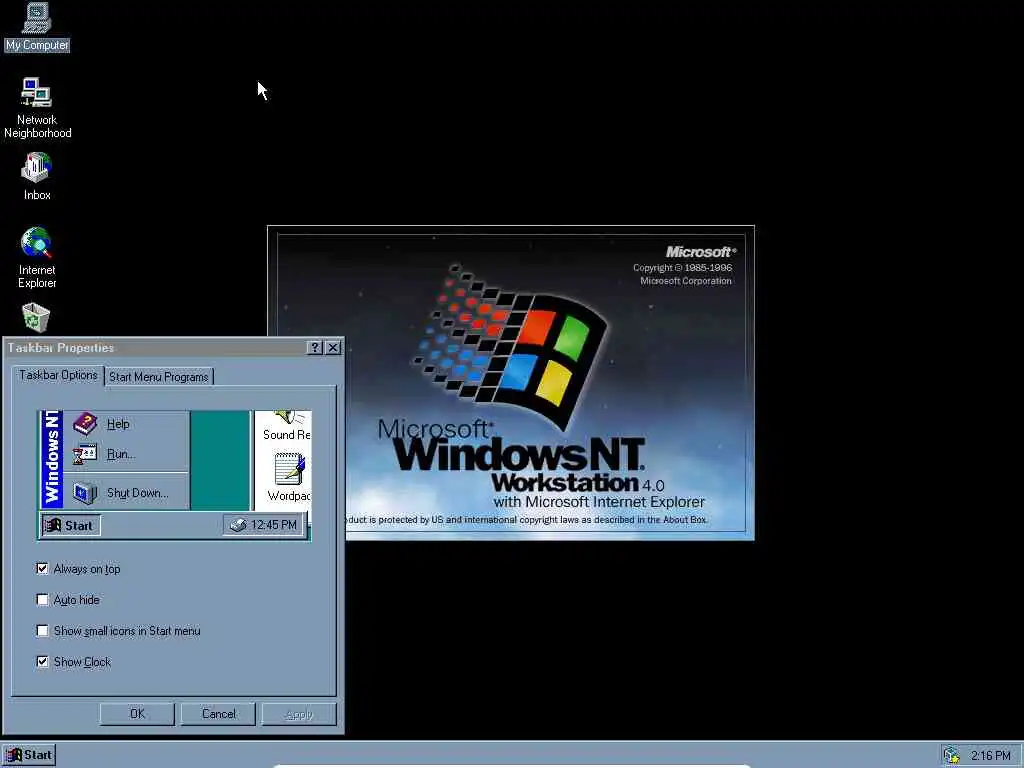The width and height of the screenshot is (1024, 768).
Task: Switch to the Start Menu Programs tab
Action: click(159, 377)
